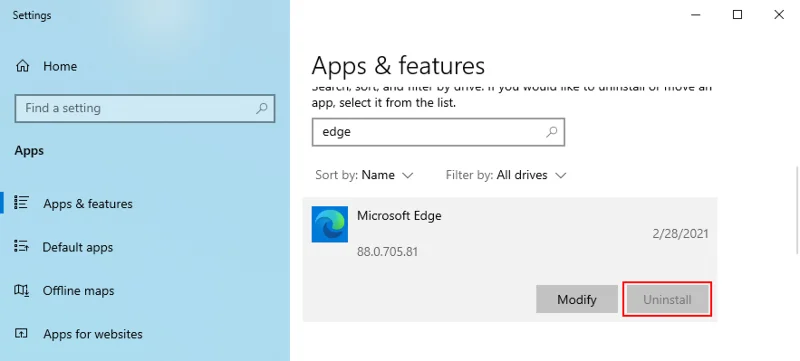
Task: Close the Settings window
Action: pyautogui.click(x=779, y=15)
